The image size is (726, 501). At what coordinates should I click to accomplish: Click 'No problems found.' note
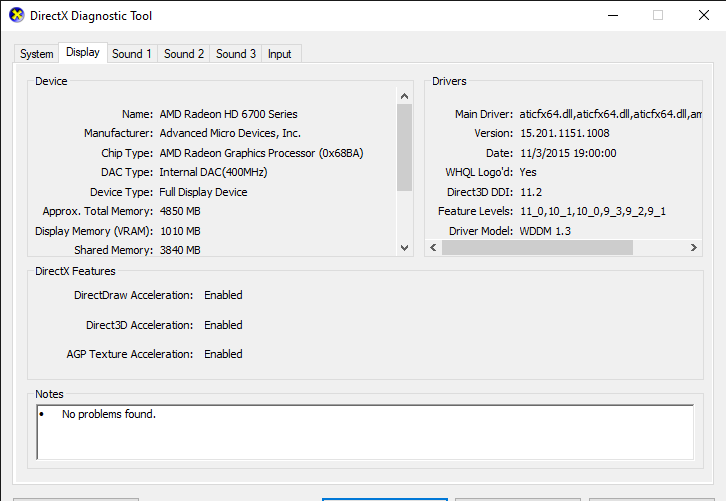(x=109, y=414)
